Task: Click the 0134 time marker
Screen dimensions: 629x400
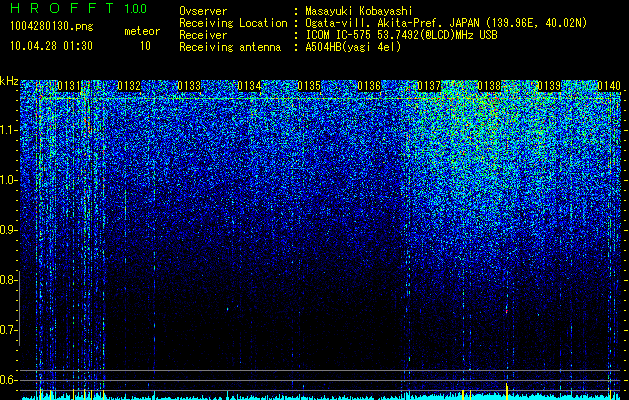Action: click(249, 86)
